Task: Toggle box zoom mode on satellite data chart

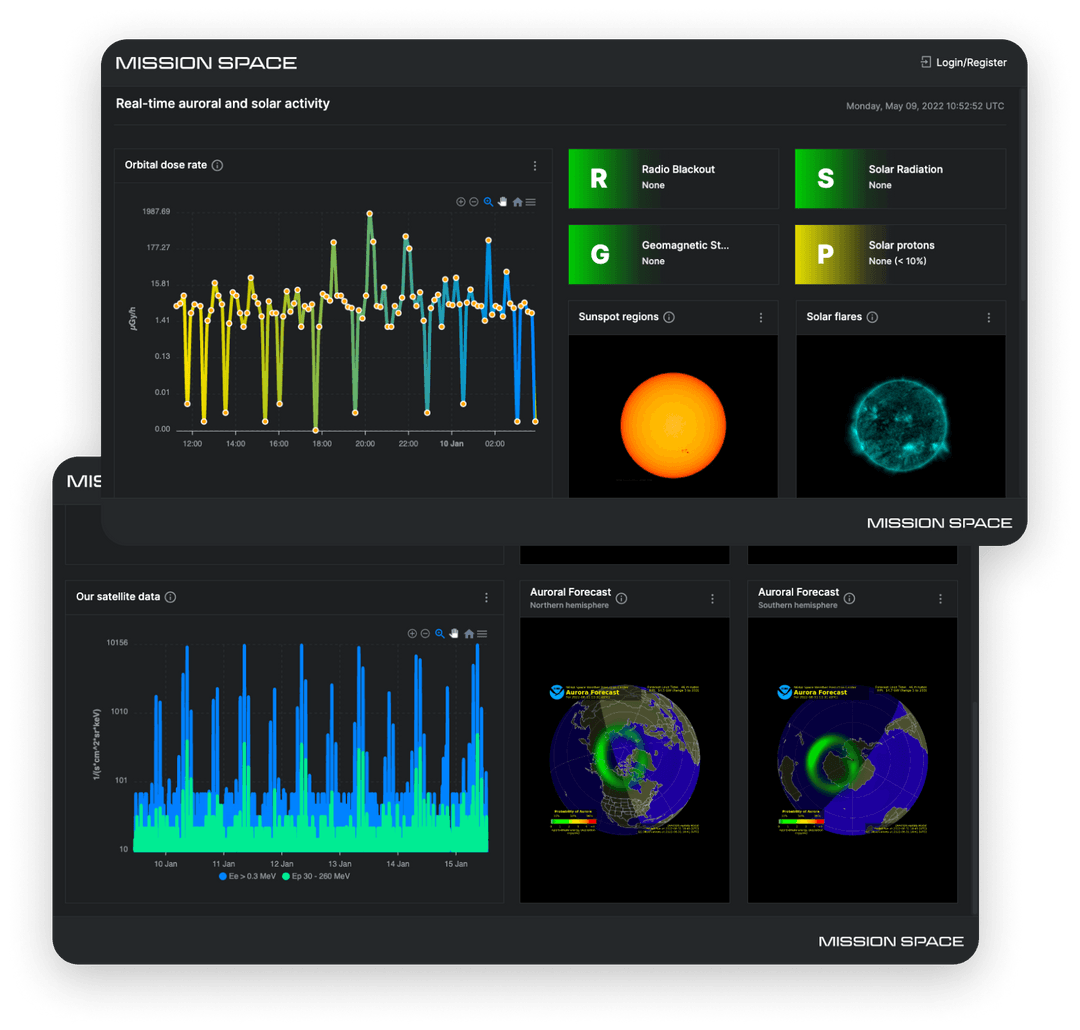Action: [440, 634]
